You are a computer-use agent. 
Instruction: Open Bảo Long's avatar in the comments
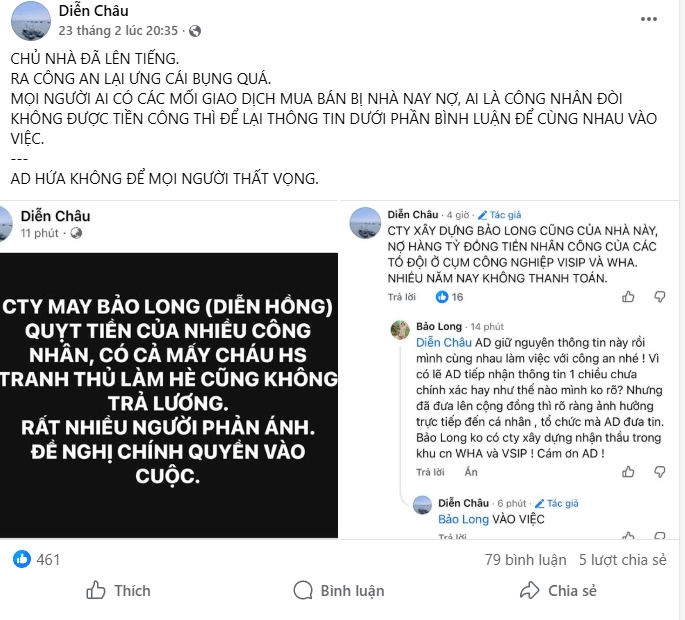pos(399,329)
